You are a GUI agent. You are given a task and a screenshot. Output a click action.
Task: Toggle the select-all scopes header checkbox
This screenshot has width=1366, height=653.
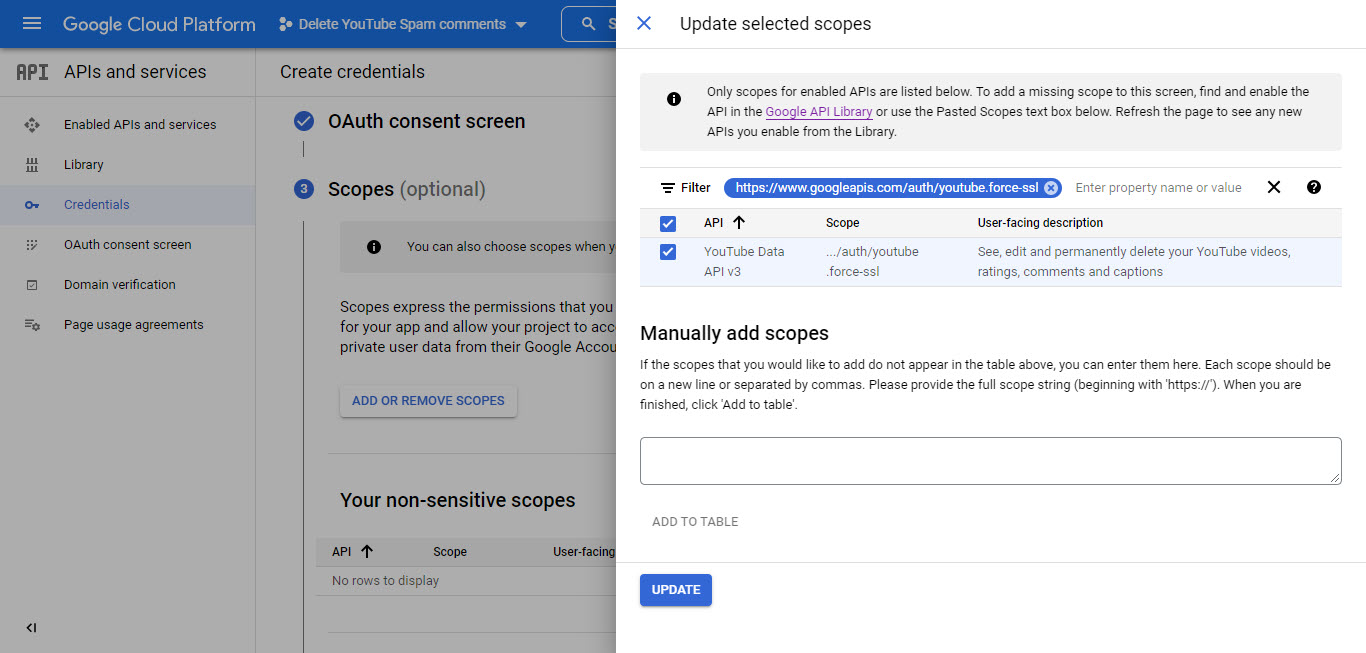click(668, 223)
